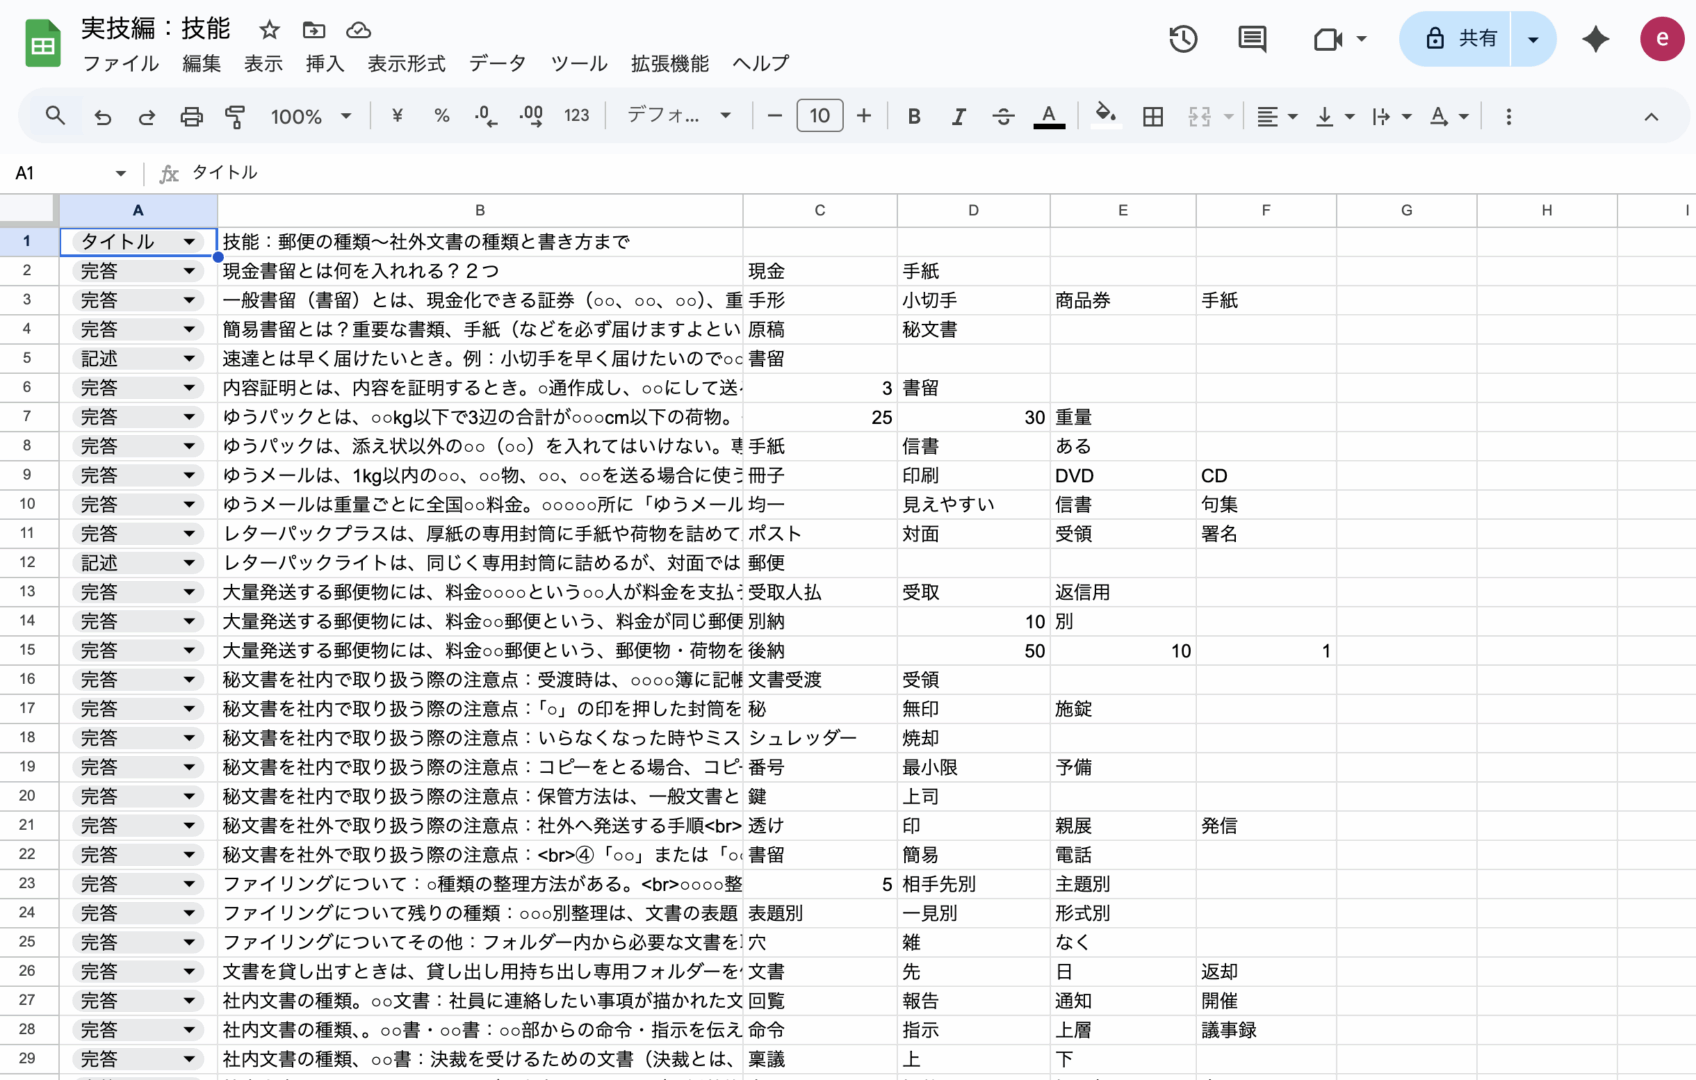Toggle bold formatting
This screenshot has height=1080, width=1696.
913,117
